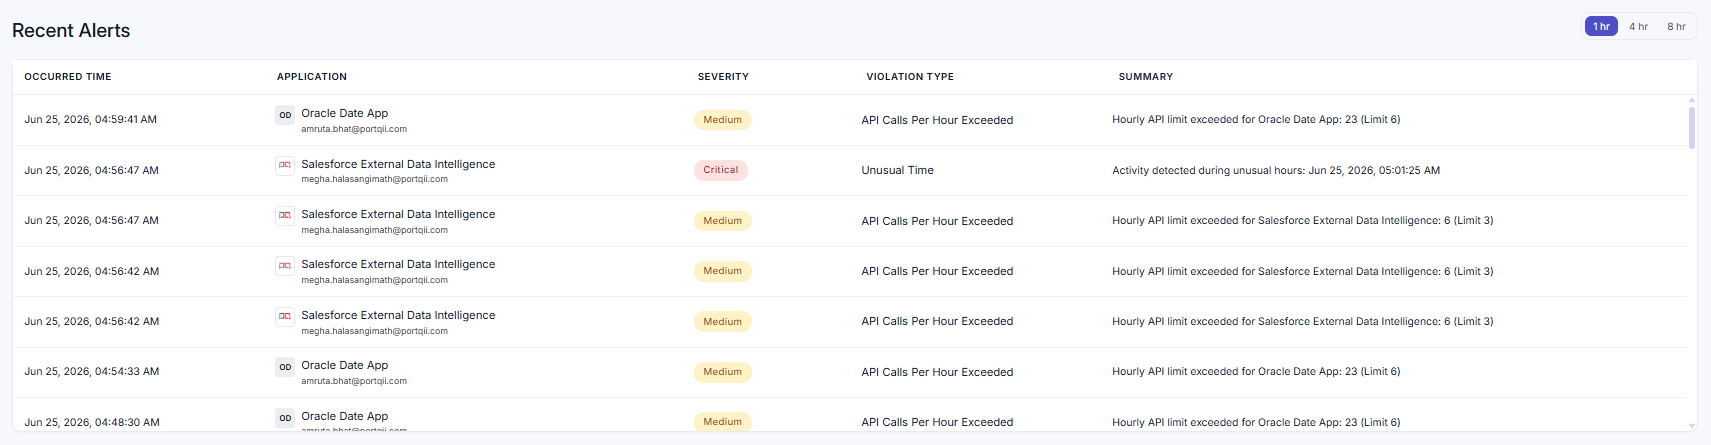Click Oracle limit exceeded summary in 04:59:41 row
1711x445 pixels.
click(x=1256, y=120)
